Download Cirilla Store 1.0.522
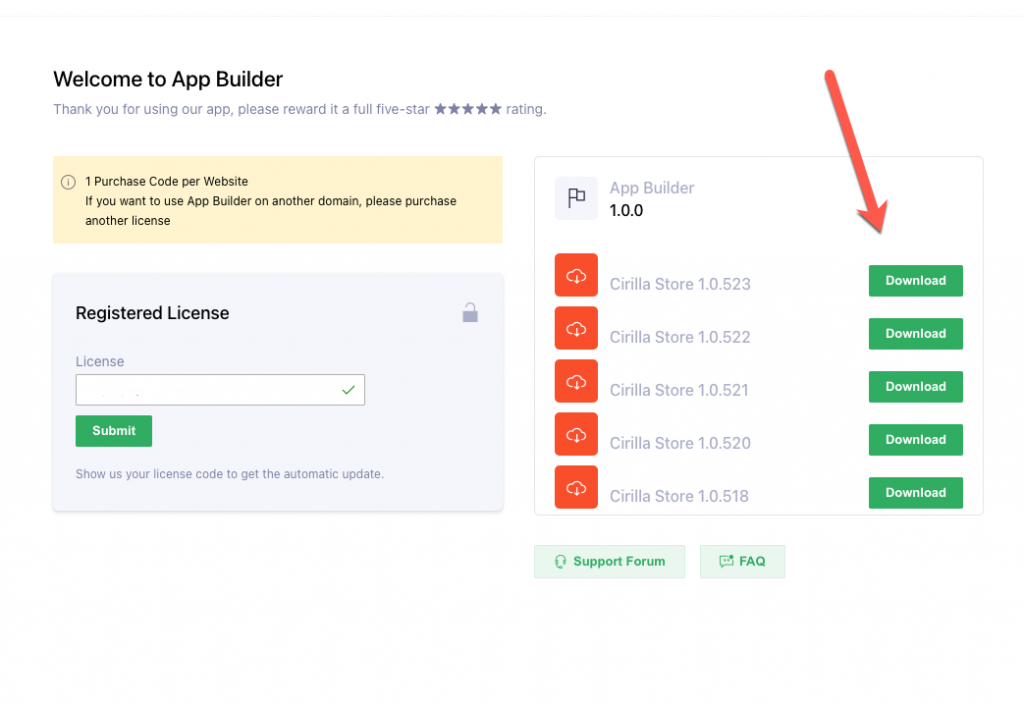Image resolution: width=1024 pixels, height=707 pixels. [x=916, y=334]
